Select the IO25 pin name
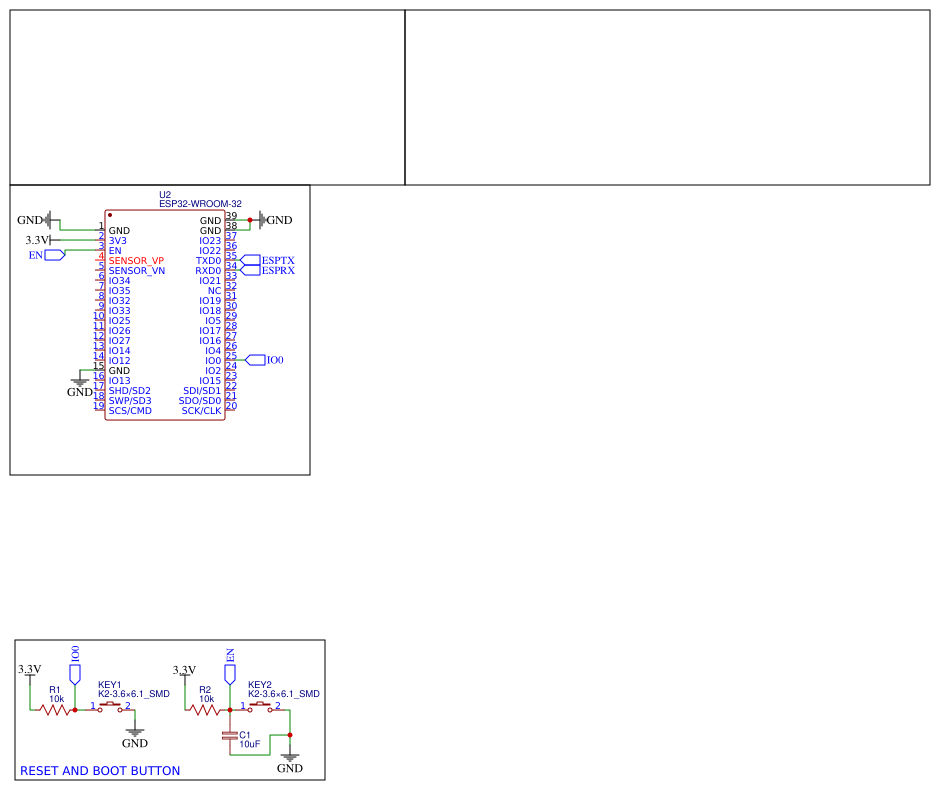Screen dimensions: 940x790 pyautogui.click(x=119, y=321)
